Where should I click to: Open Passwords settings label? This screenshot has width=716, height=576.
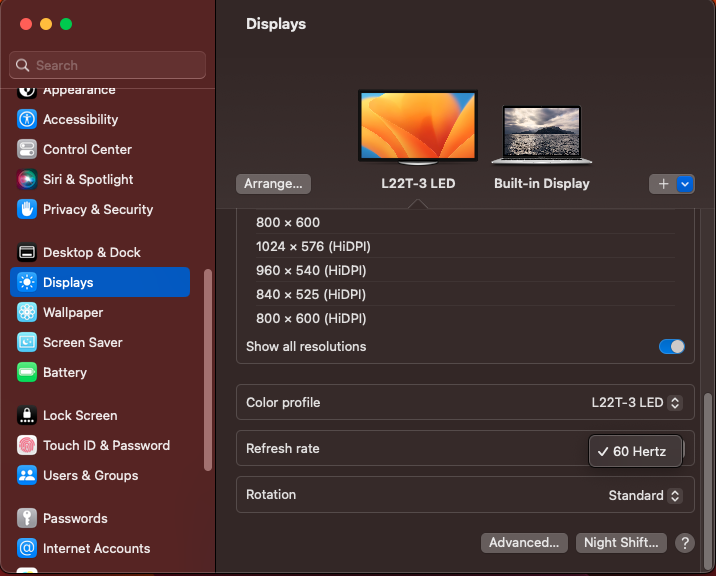point(75,518)
